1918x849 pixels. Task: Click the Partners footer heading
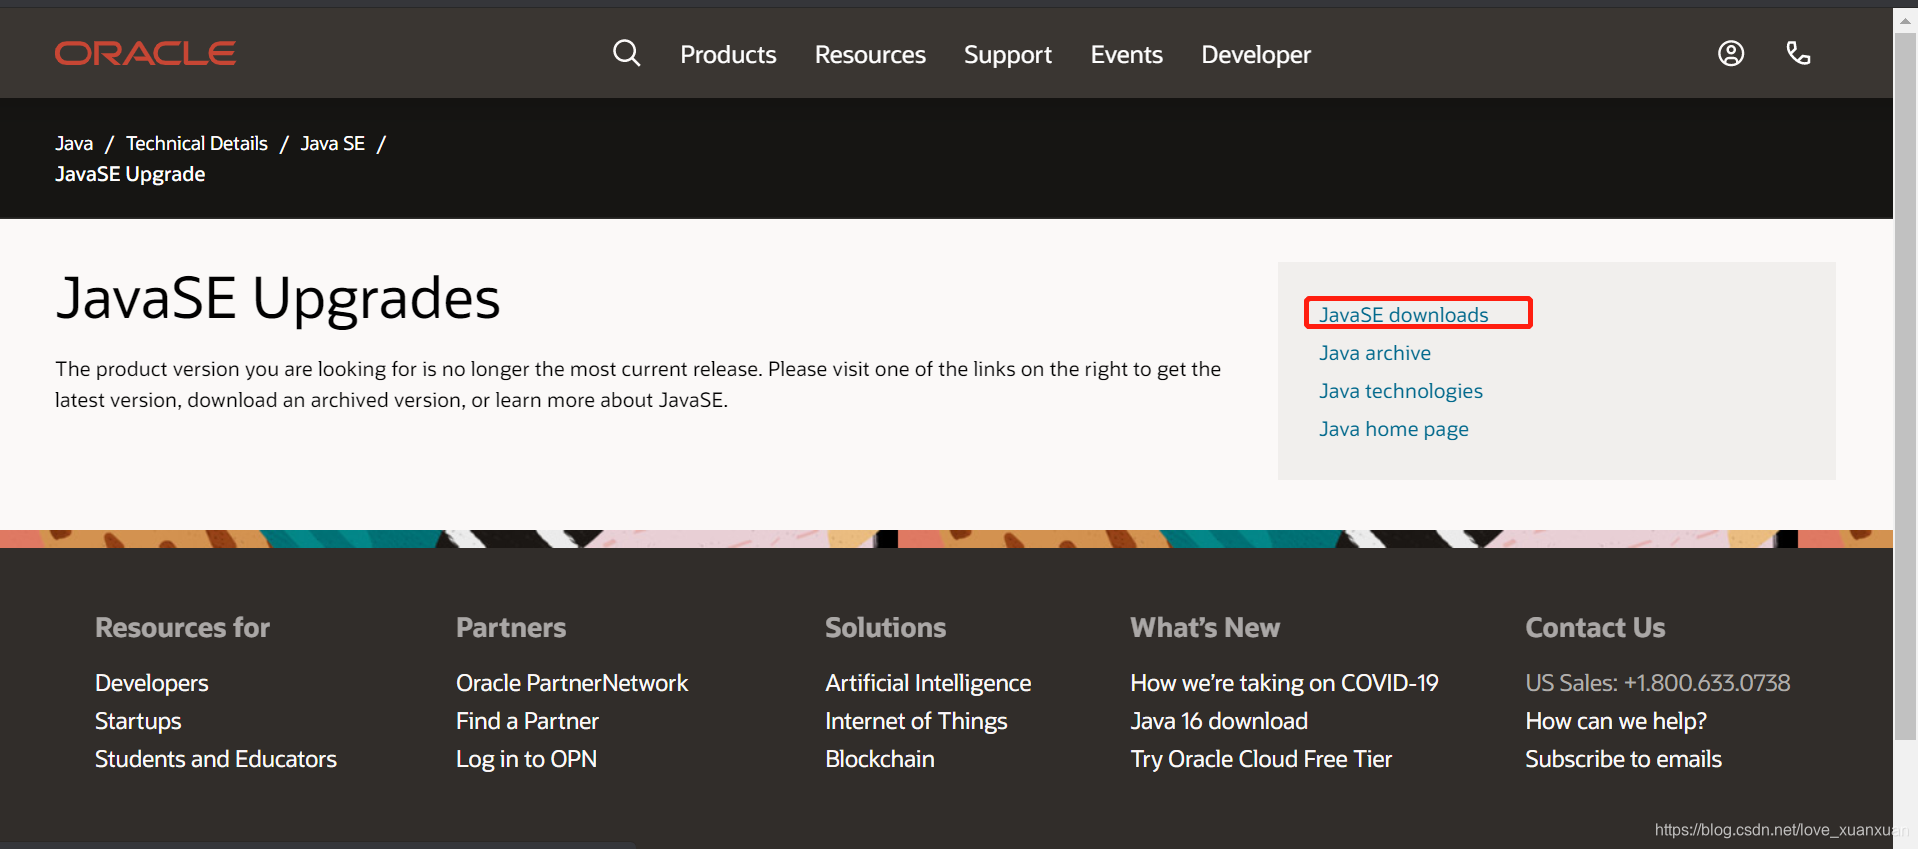[511, 627]
